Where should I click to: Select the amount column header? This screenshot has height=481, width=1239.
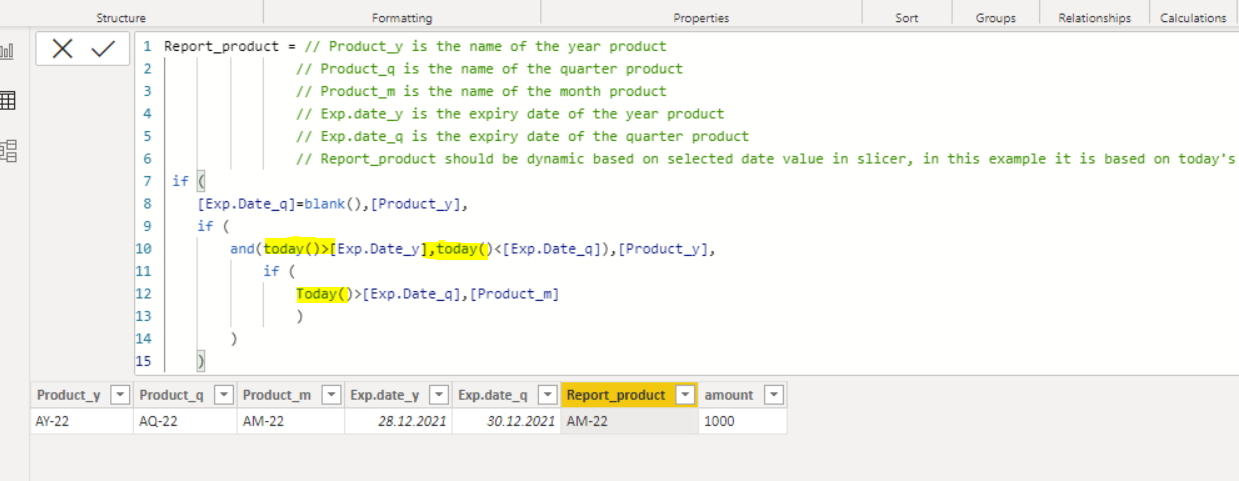pos(742,395)
